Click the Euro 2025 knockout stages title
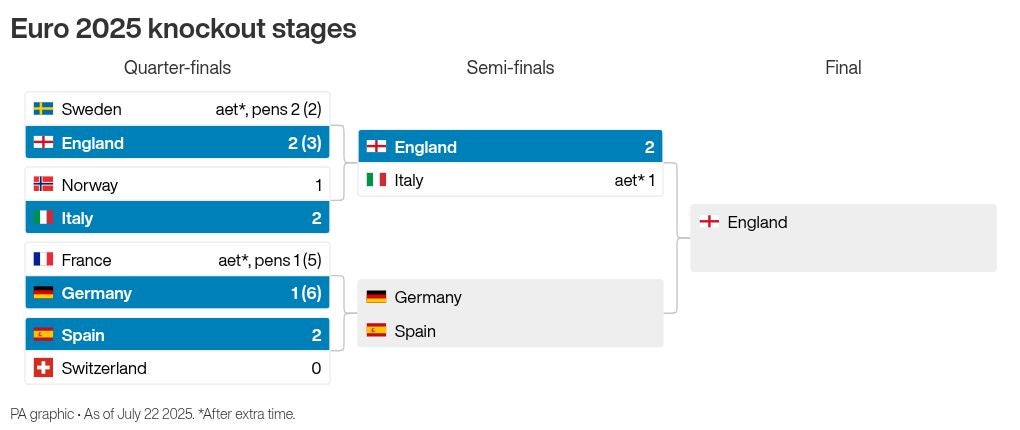The height and width of the screenshot is (430, 1020). [183, 29]
